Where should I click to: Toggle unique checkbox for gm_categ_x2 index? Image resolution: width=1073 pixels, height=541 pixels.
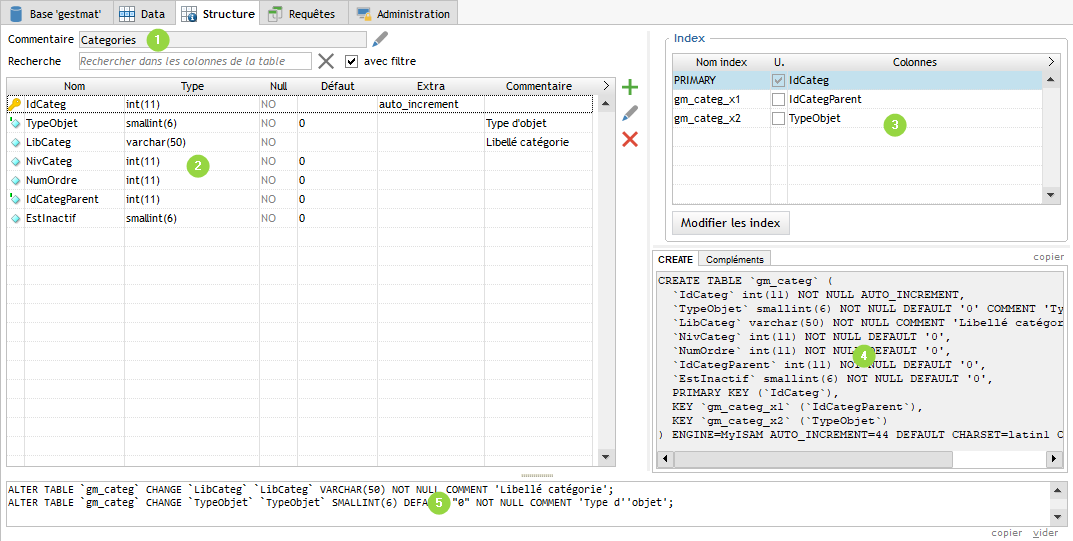click(x=778, y=118)
